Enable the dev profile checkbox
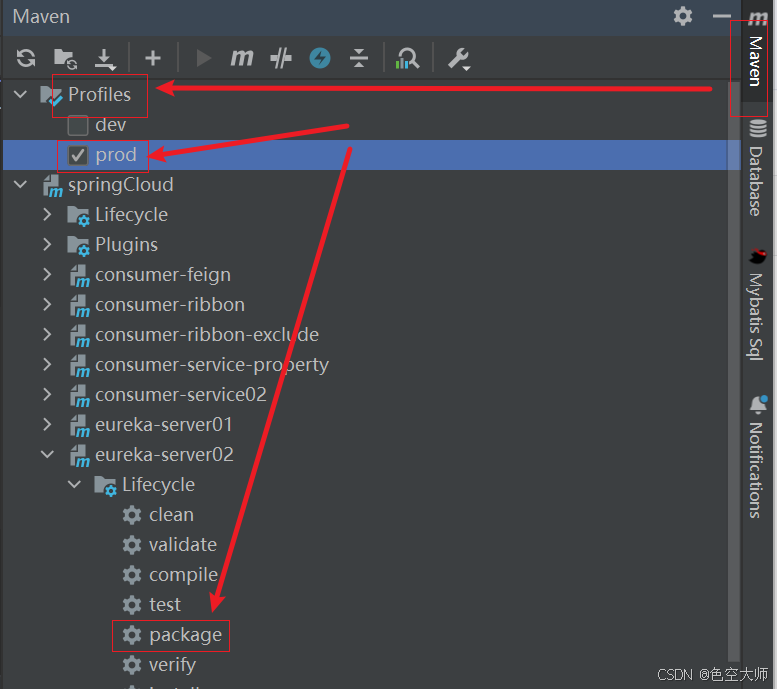The height and width of the screenshot is (689, 777). click(x=78, y=125)
